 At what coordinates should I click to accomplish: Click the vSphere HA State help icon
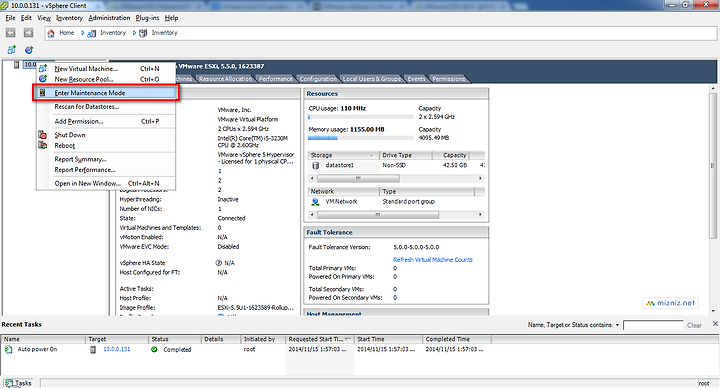click(x=219, y=263)
